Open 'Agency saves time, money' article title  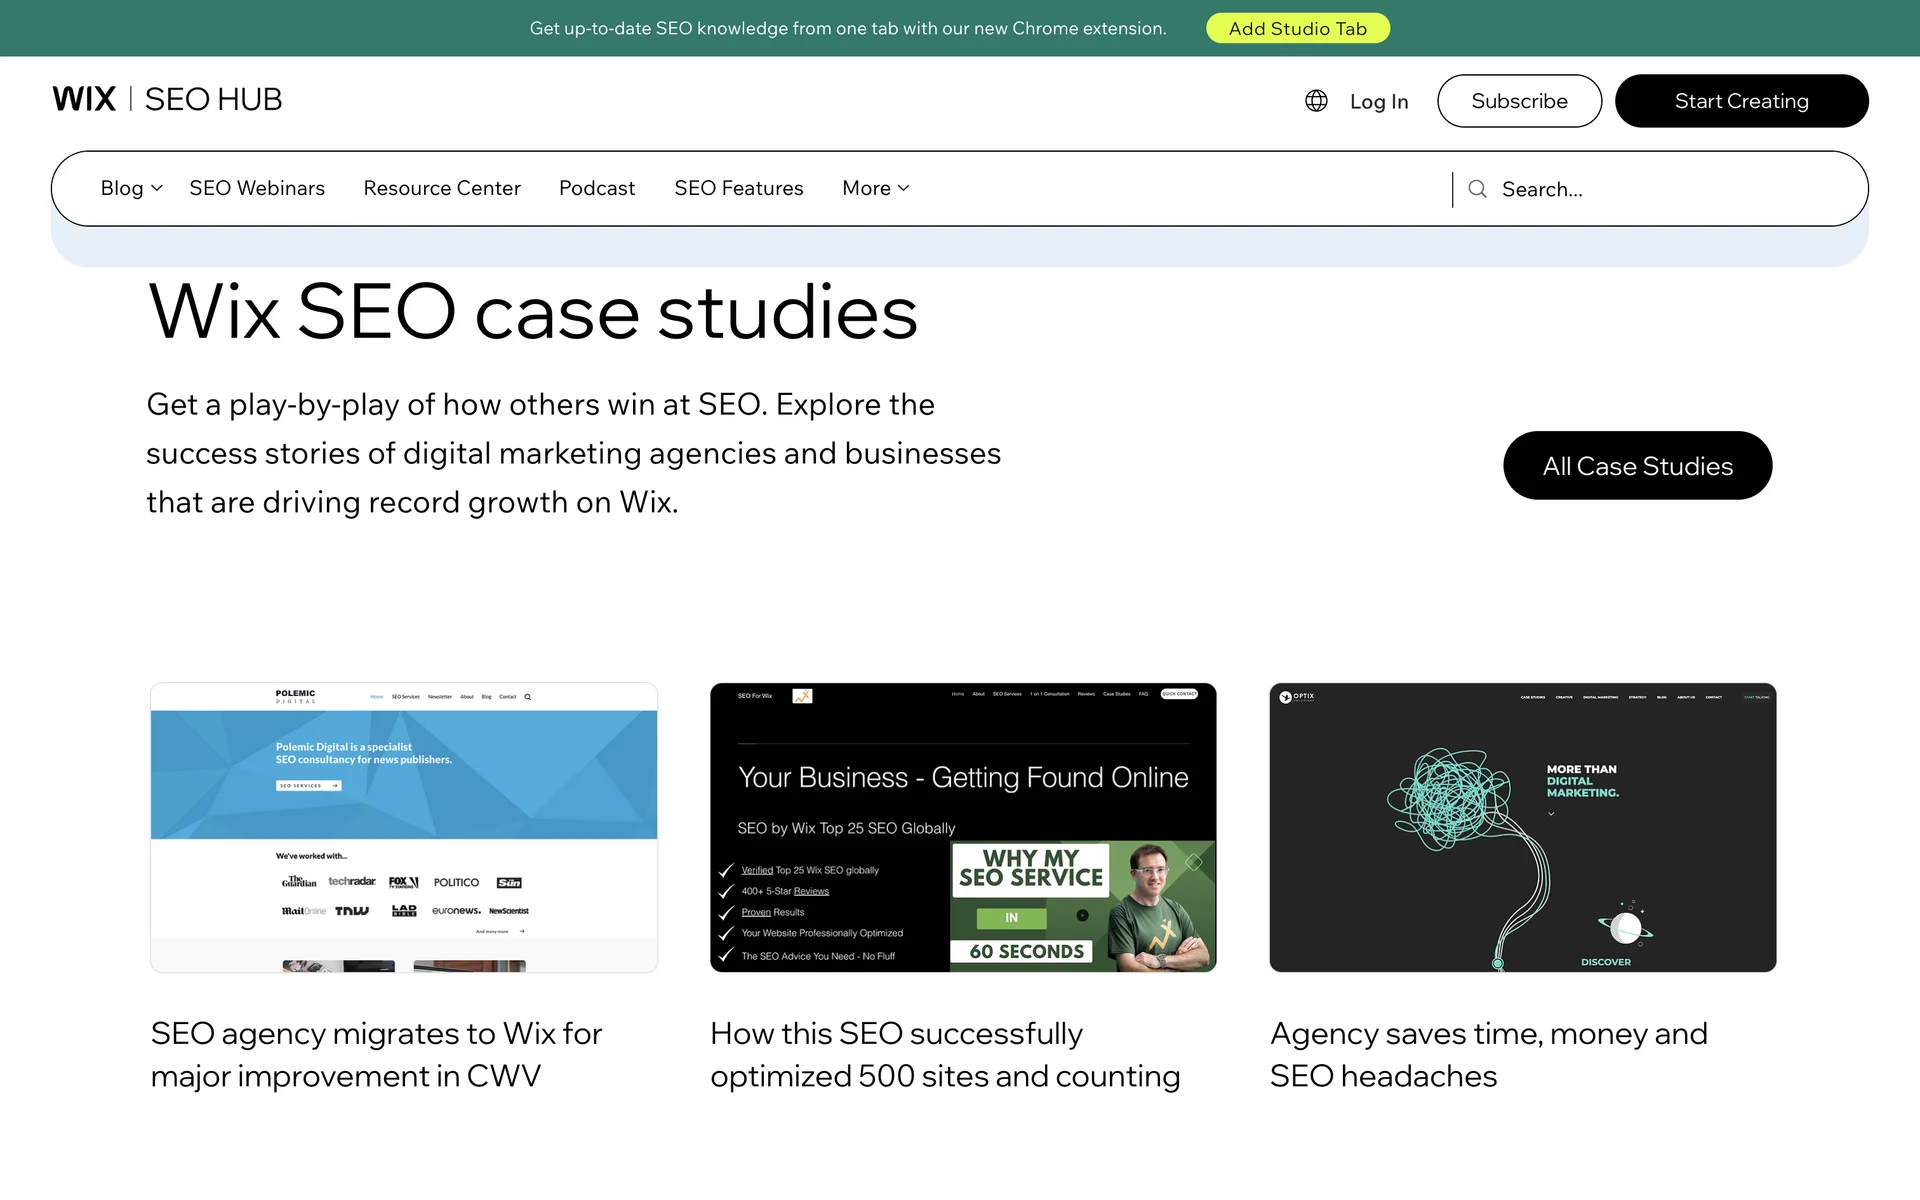[1488, 1054]
